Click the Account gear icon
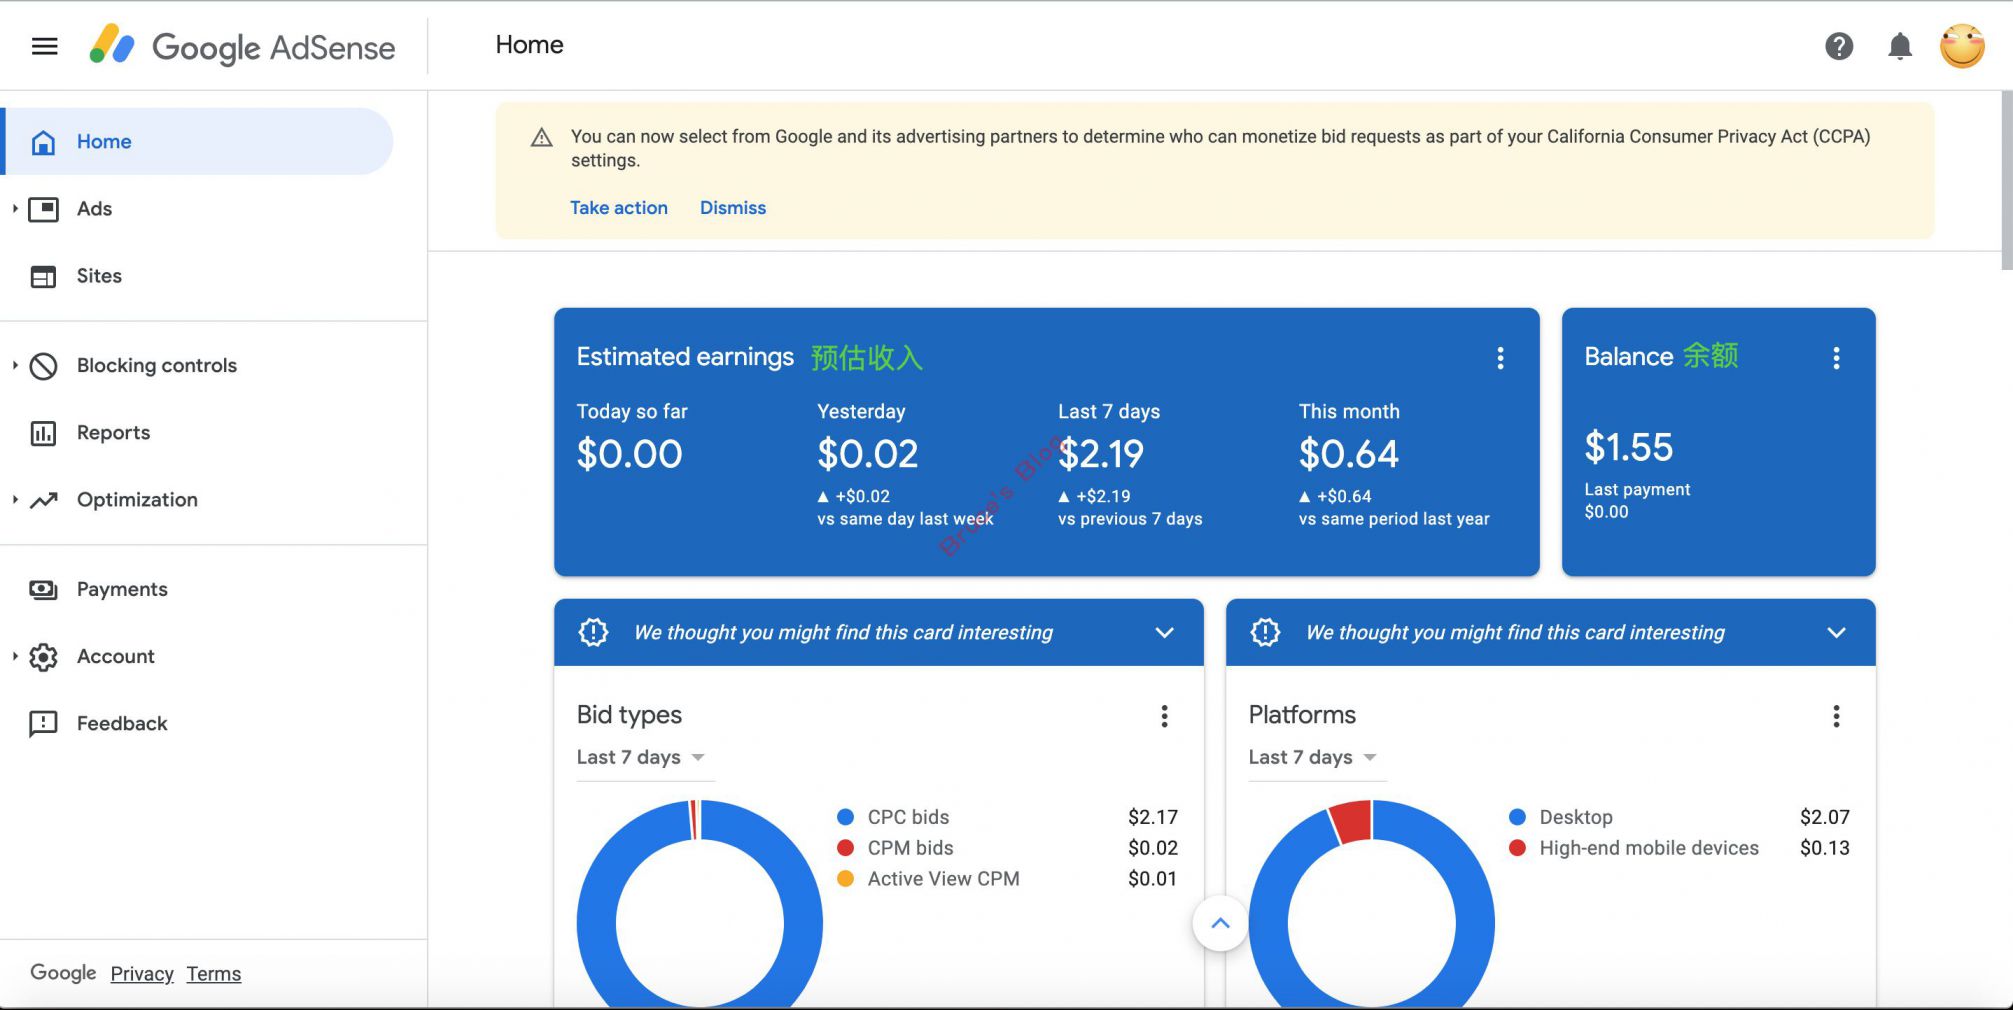Screen dimensions: 2013x1010 (x=43, y=657)
